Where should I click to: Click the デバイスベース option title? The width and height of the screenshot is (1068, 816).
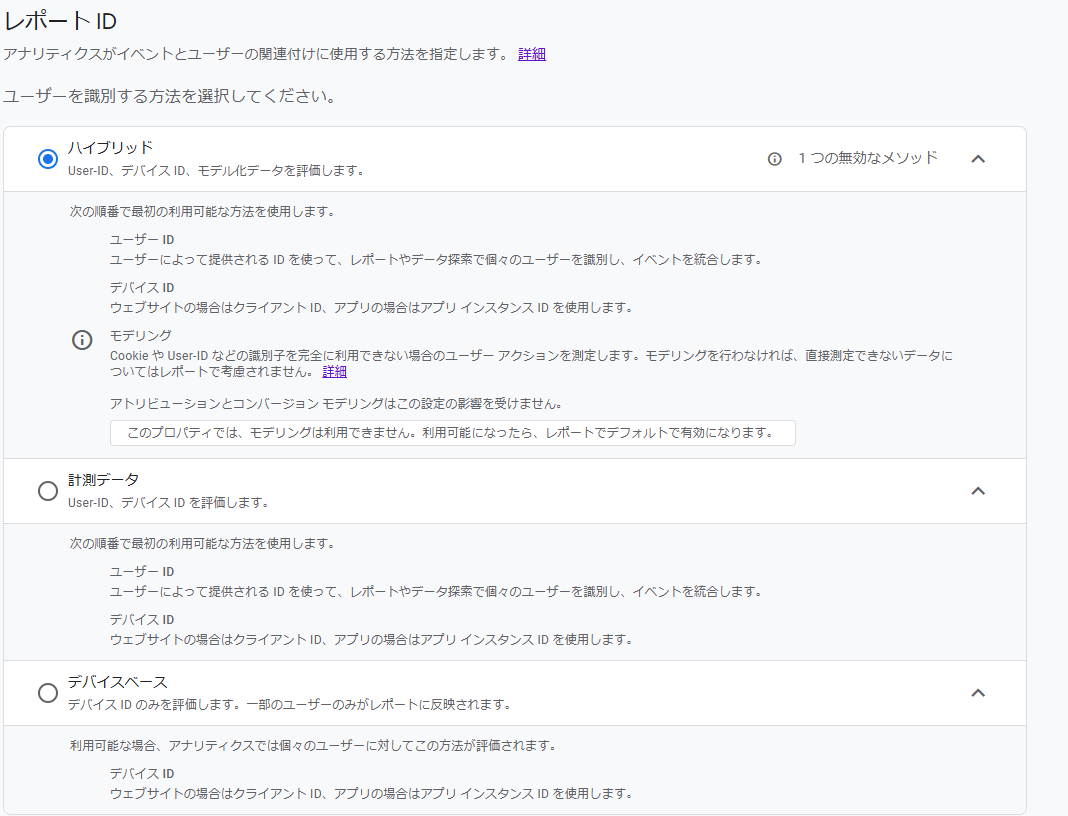tap(117, 682)
